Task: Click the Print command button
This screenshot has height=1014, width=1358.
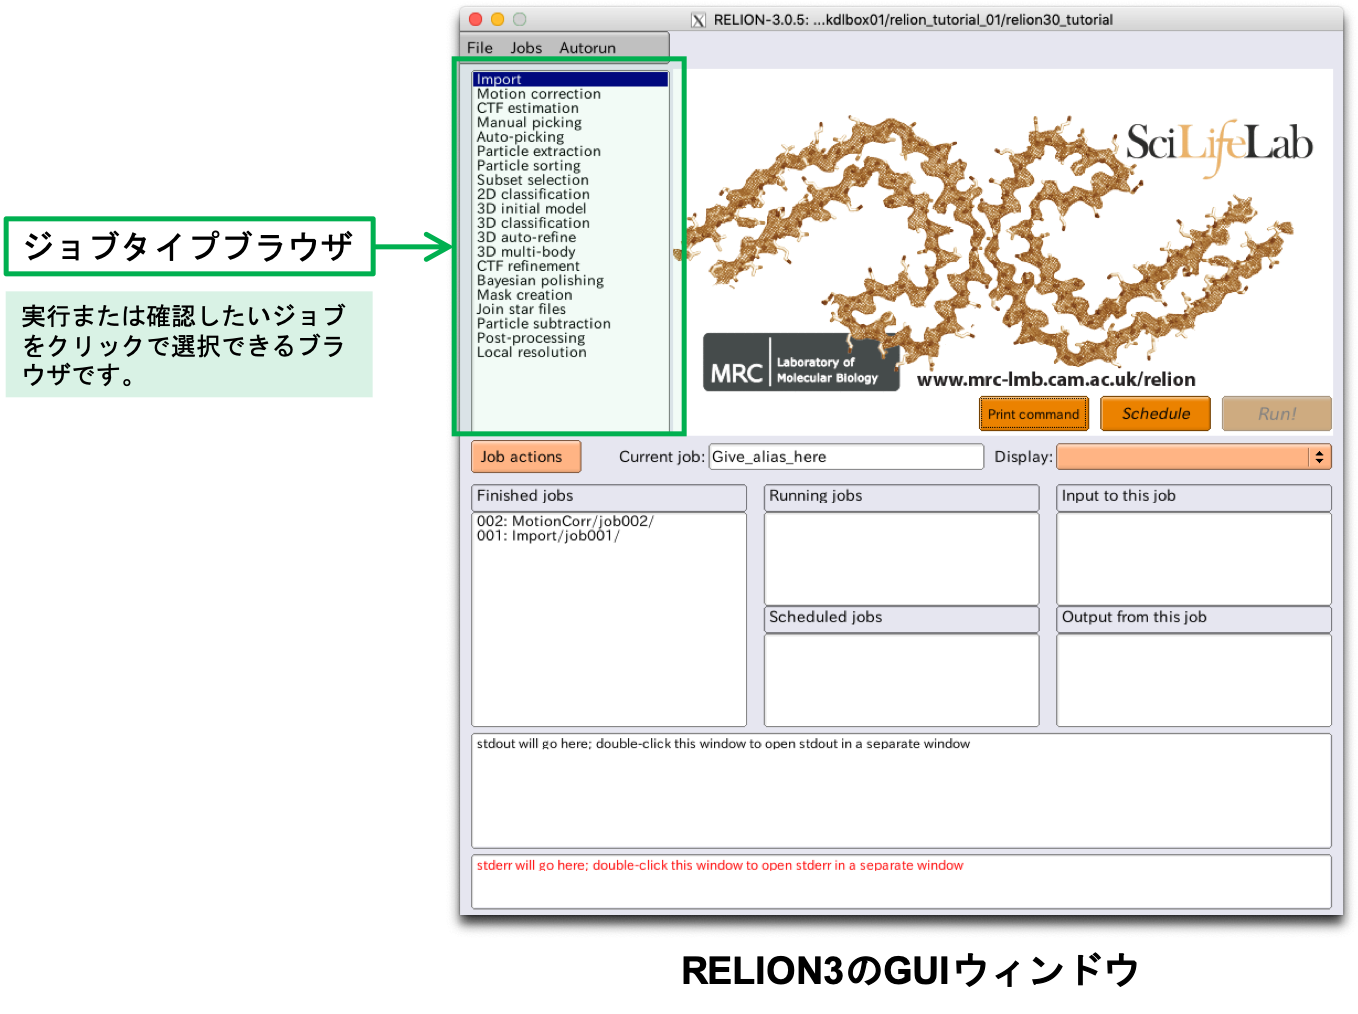Action: coord(1033,414)
